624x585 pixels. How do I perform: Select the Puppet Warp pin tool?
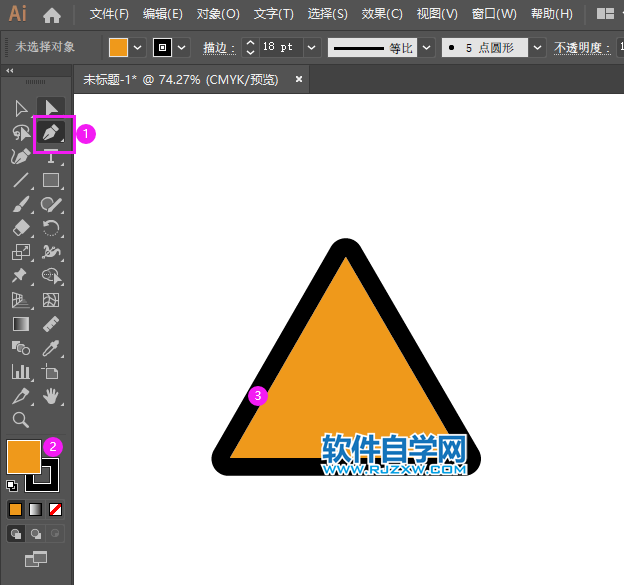click(19, 276)
